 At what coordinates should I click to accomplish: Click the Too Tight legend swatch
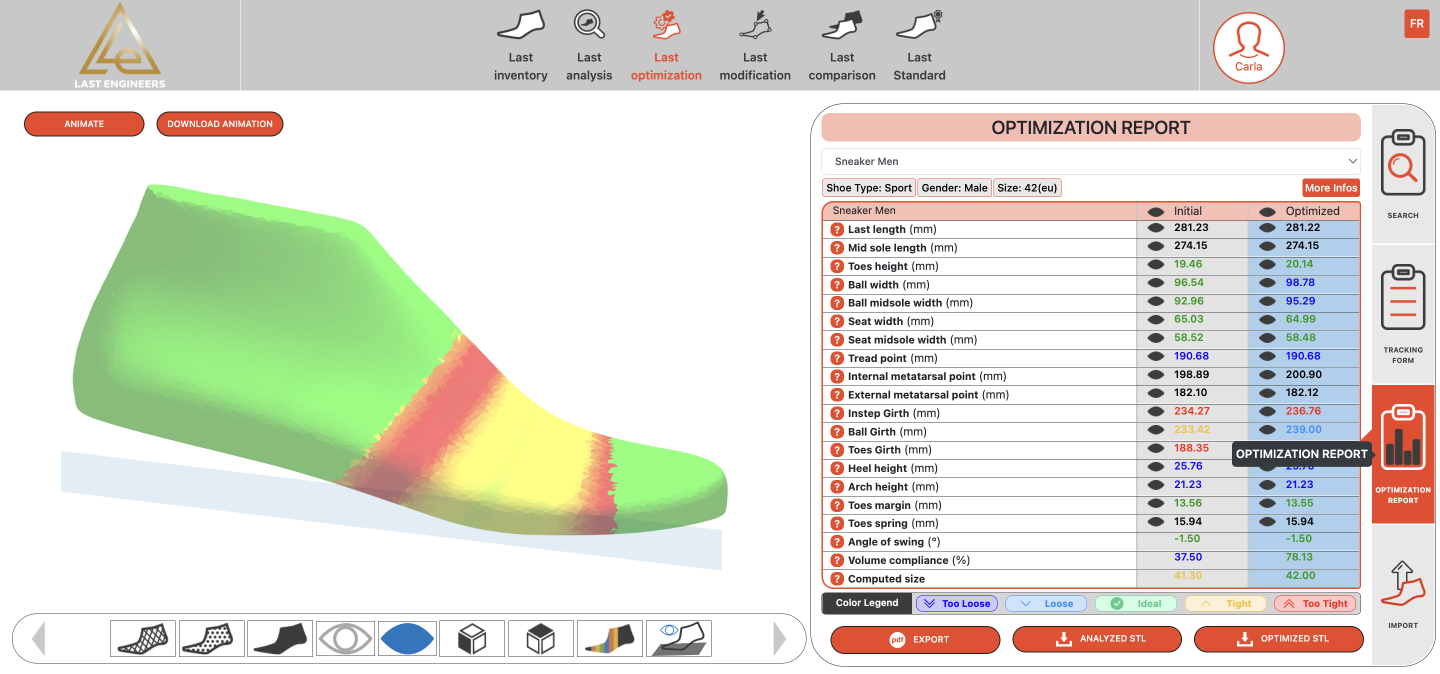click(x=1314, y=604)
